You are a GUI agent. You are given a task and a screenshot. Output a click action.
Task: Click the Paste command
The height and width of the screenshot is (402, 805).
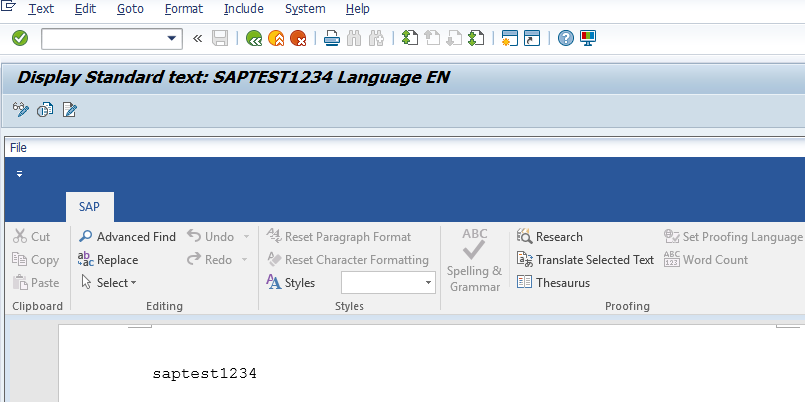(35, 283)
